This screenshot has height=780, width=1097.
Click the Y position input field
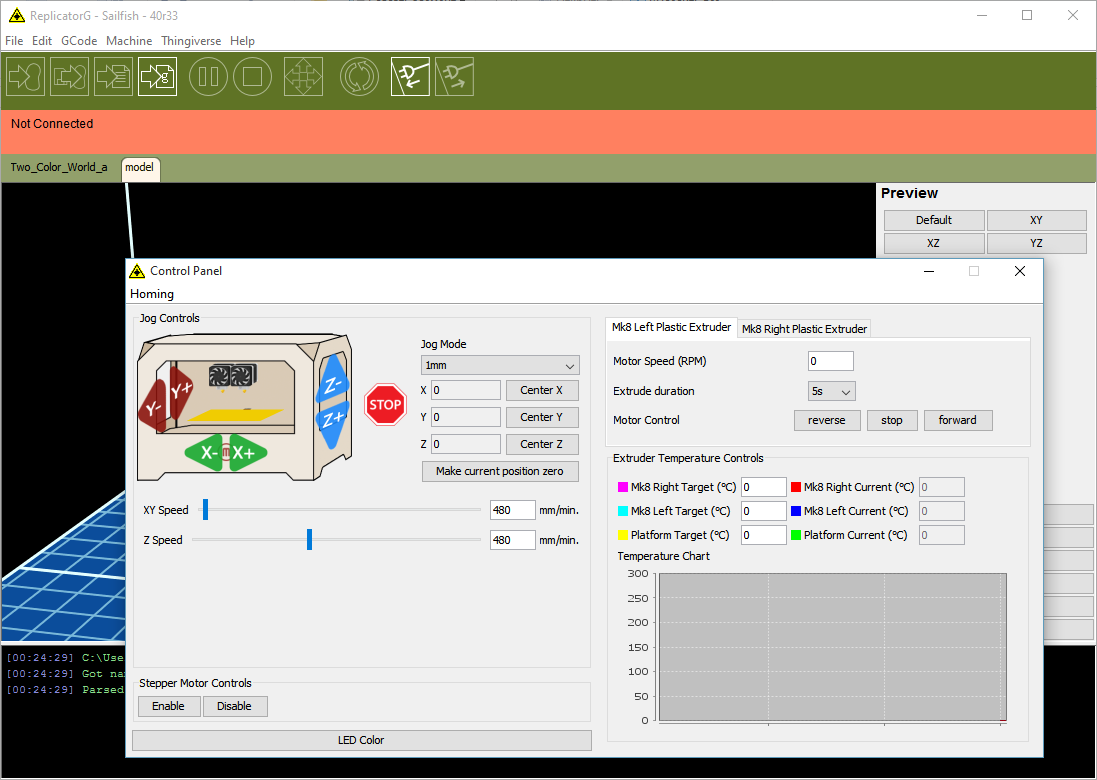tap(466, 417)
